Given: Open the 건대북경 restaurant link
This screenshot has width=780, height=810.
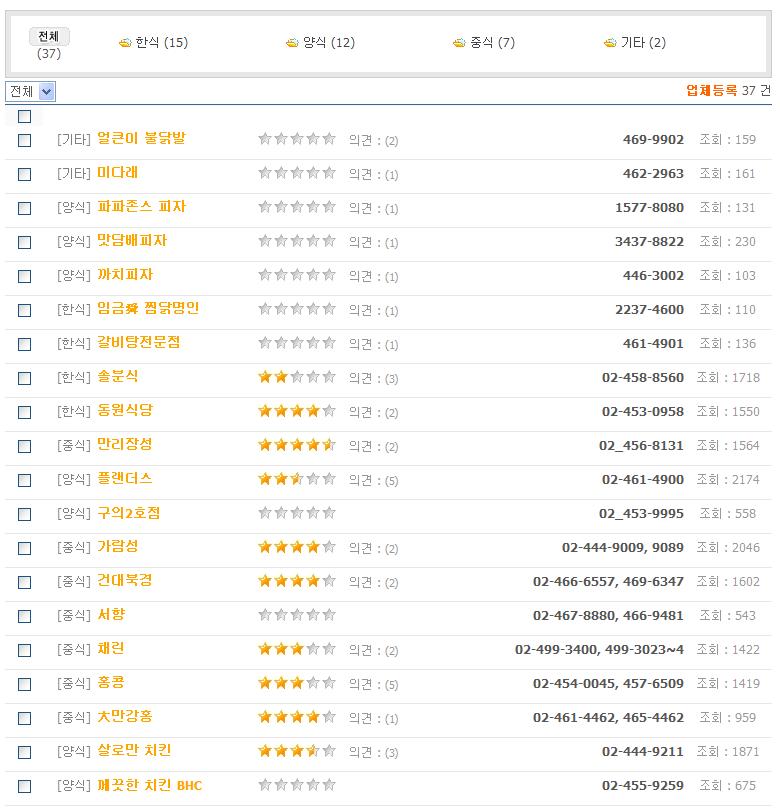Looking at the screenshot, I should click(125, 581).
